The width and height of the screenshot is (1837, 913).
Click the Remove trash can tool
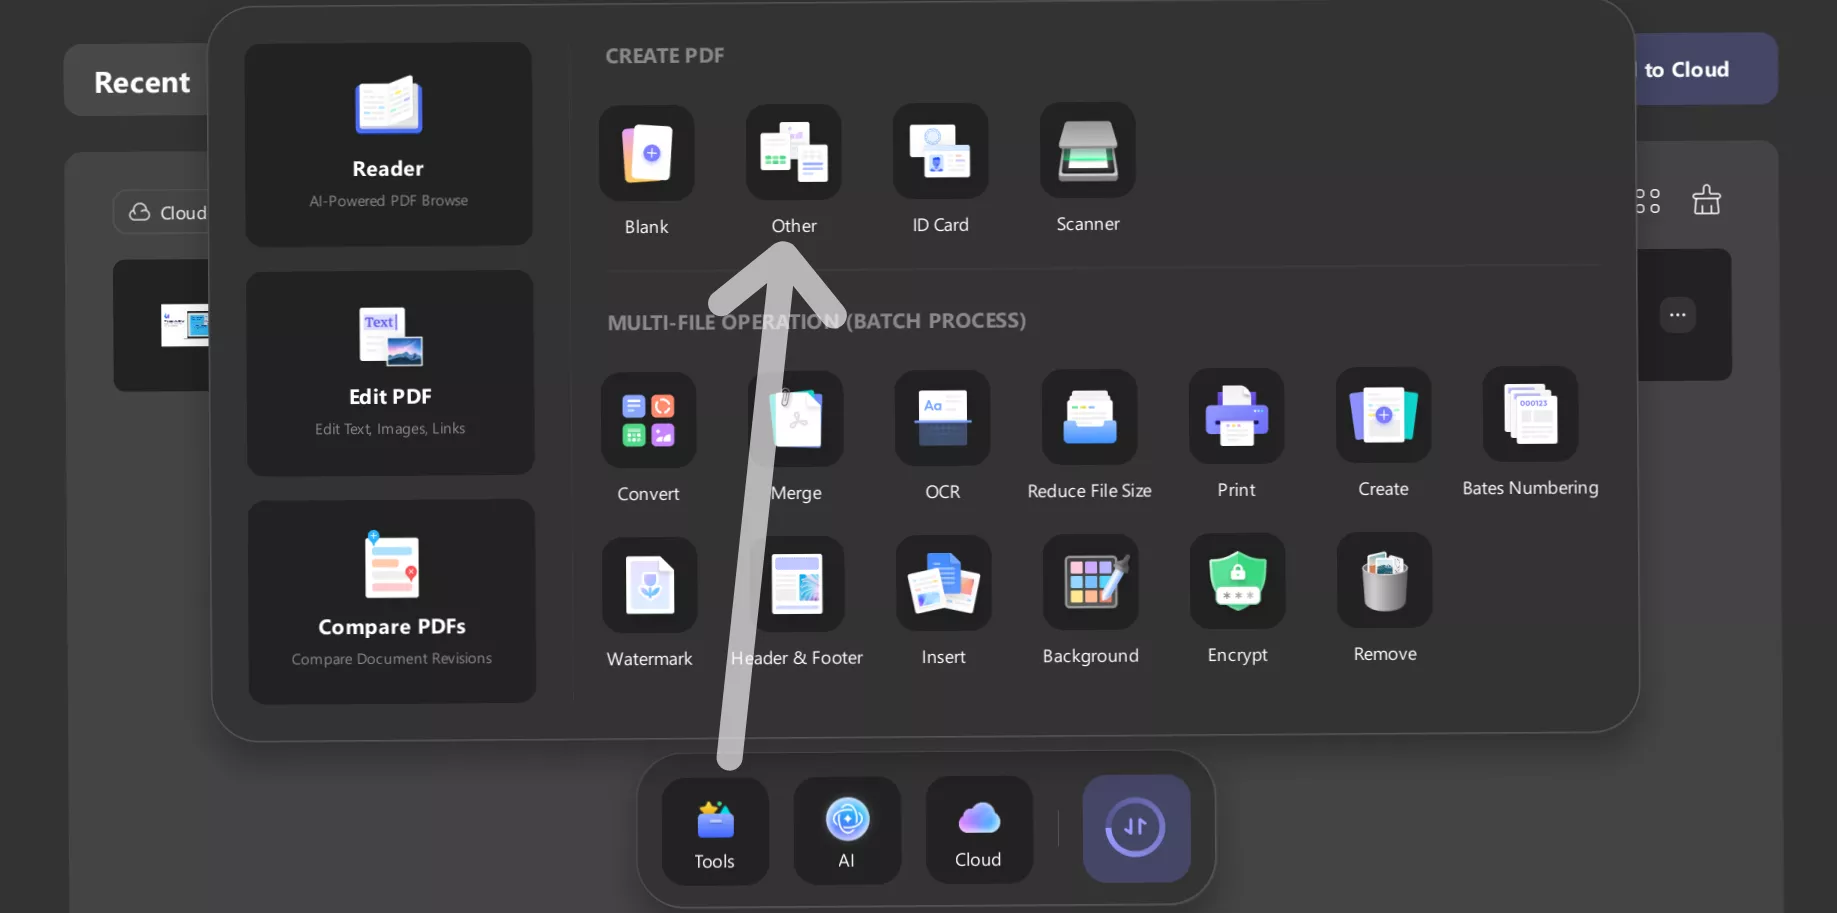tap(1384, 580)
